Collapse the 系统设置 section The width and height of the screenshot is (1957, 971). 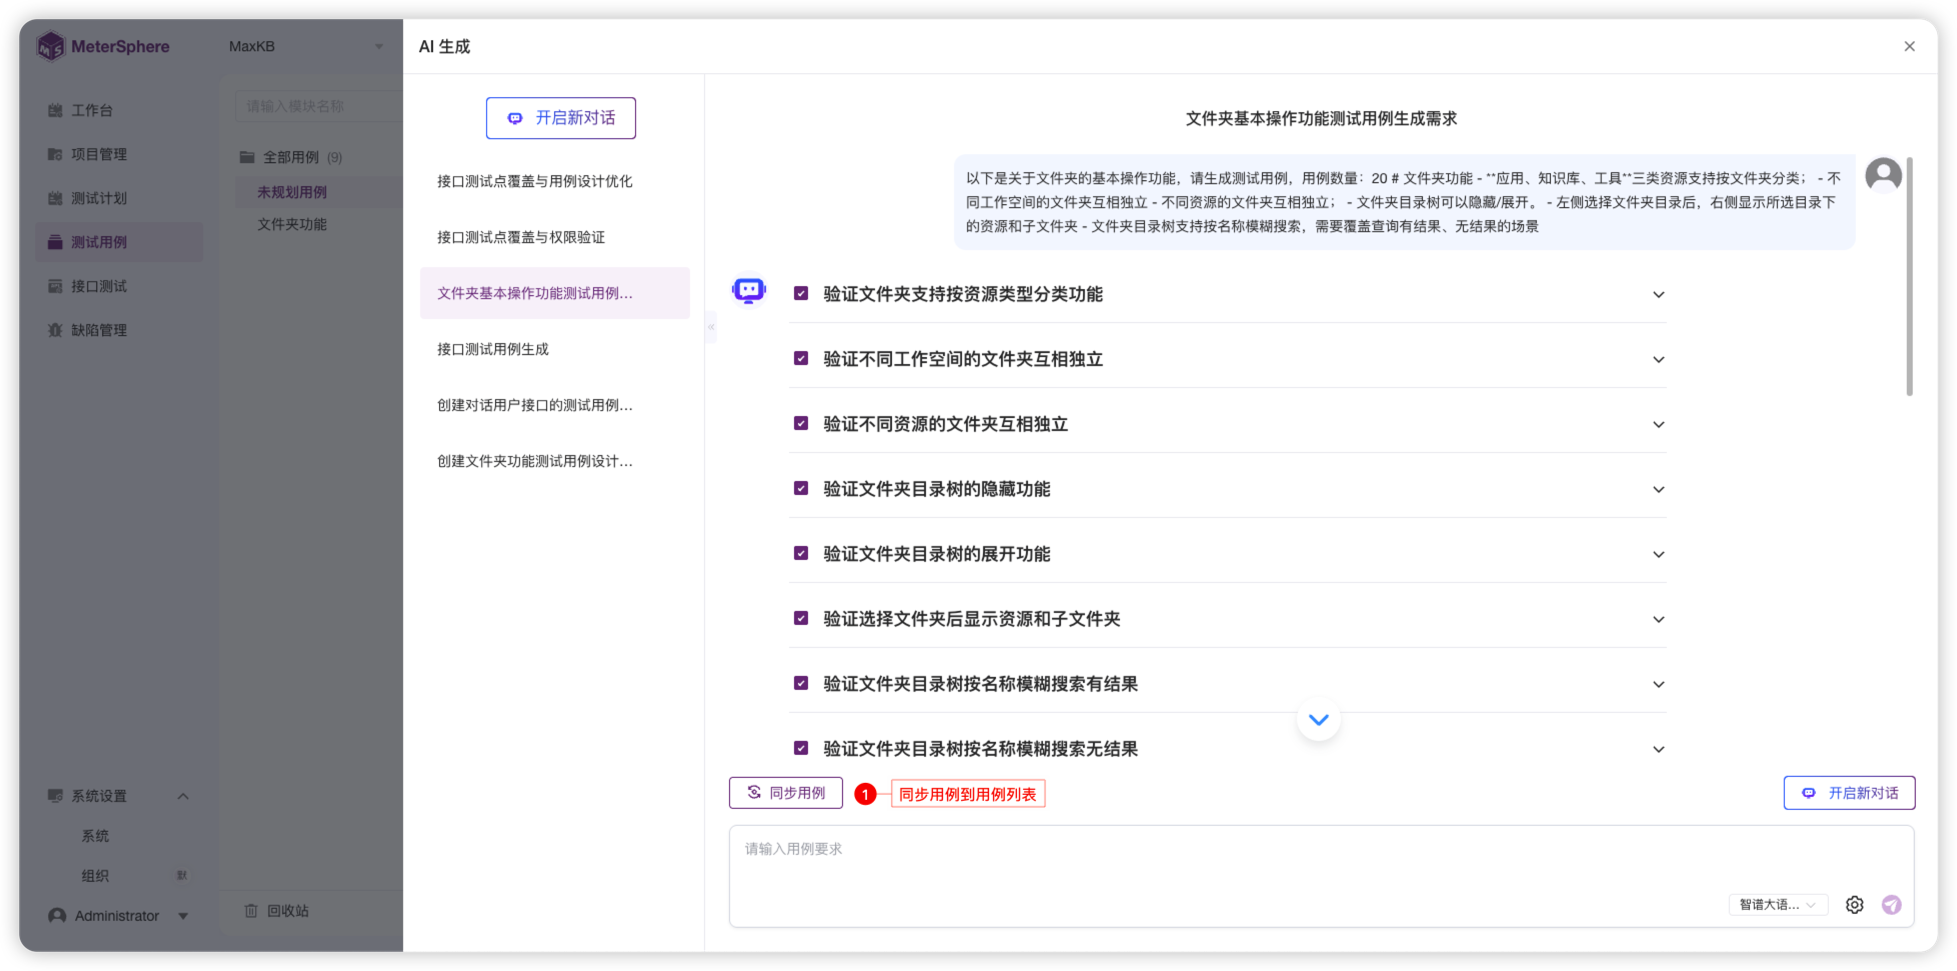183,796
